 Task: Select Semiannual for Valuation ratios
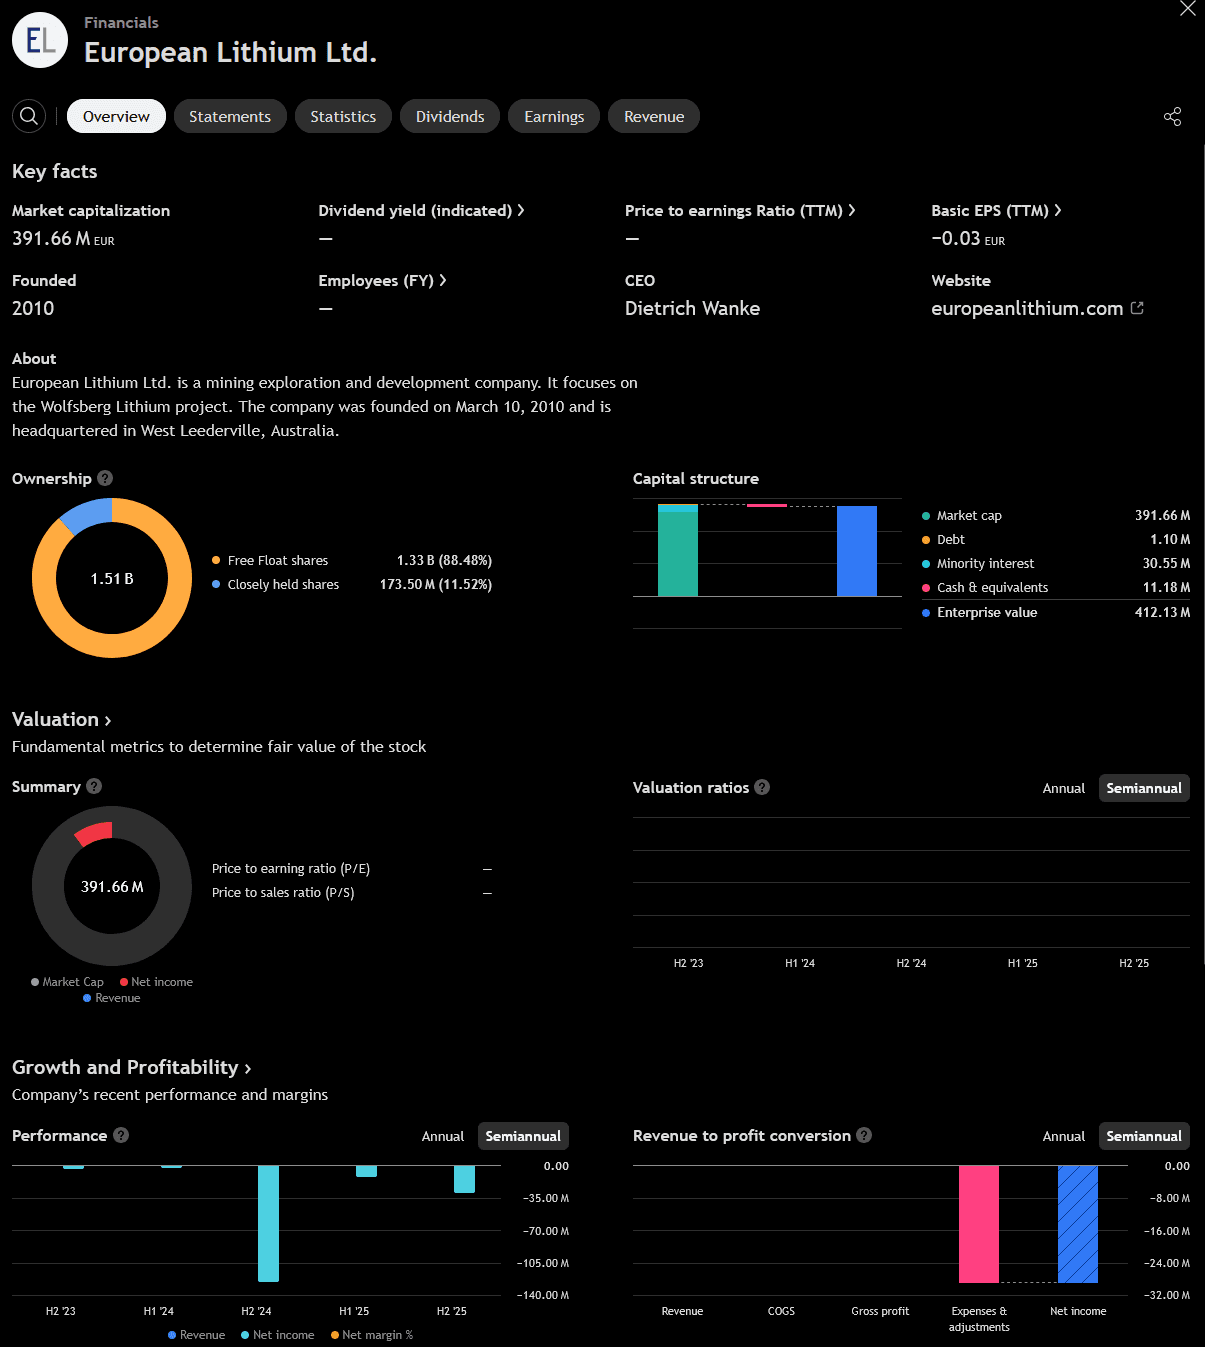pyautogui.click(x=1144, y=788)
